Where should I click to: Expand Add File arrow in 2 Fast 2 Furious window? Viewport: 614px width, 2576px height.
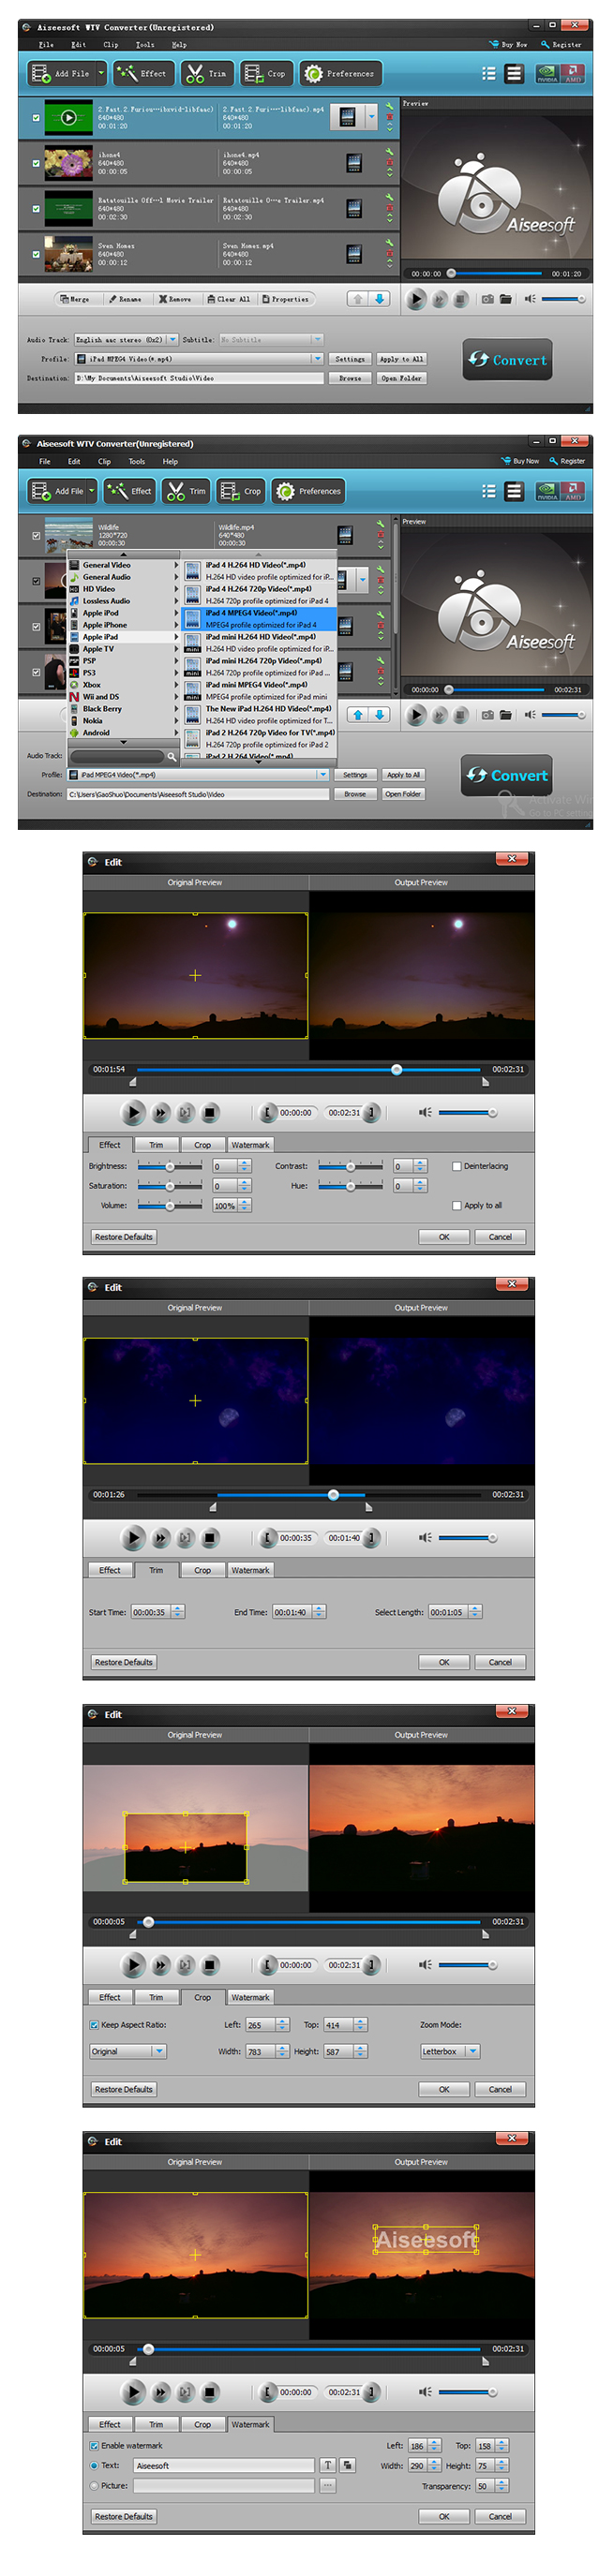100,73
